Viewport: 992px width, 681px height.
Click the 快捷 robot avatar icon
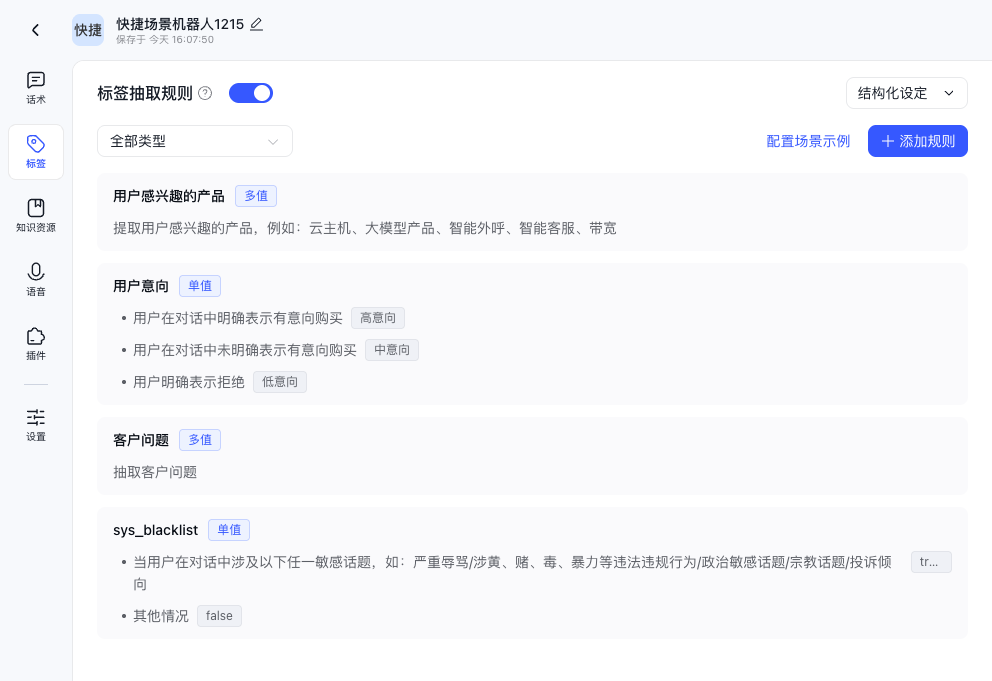[88, 30]
